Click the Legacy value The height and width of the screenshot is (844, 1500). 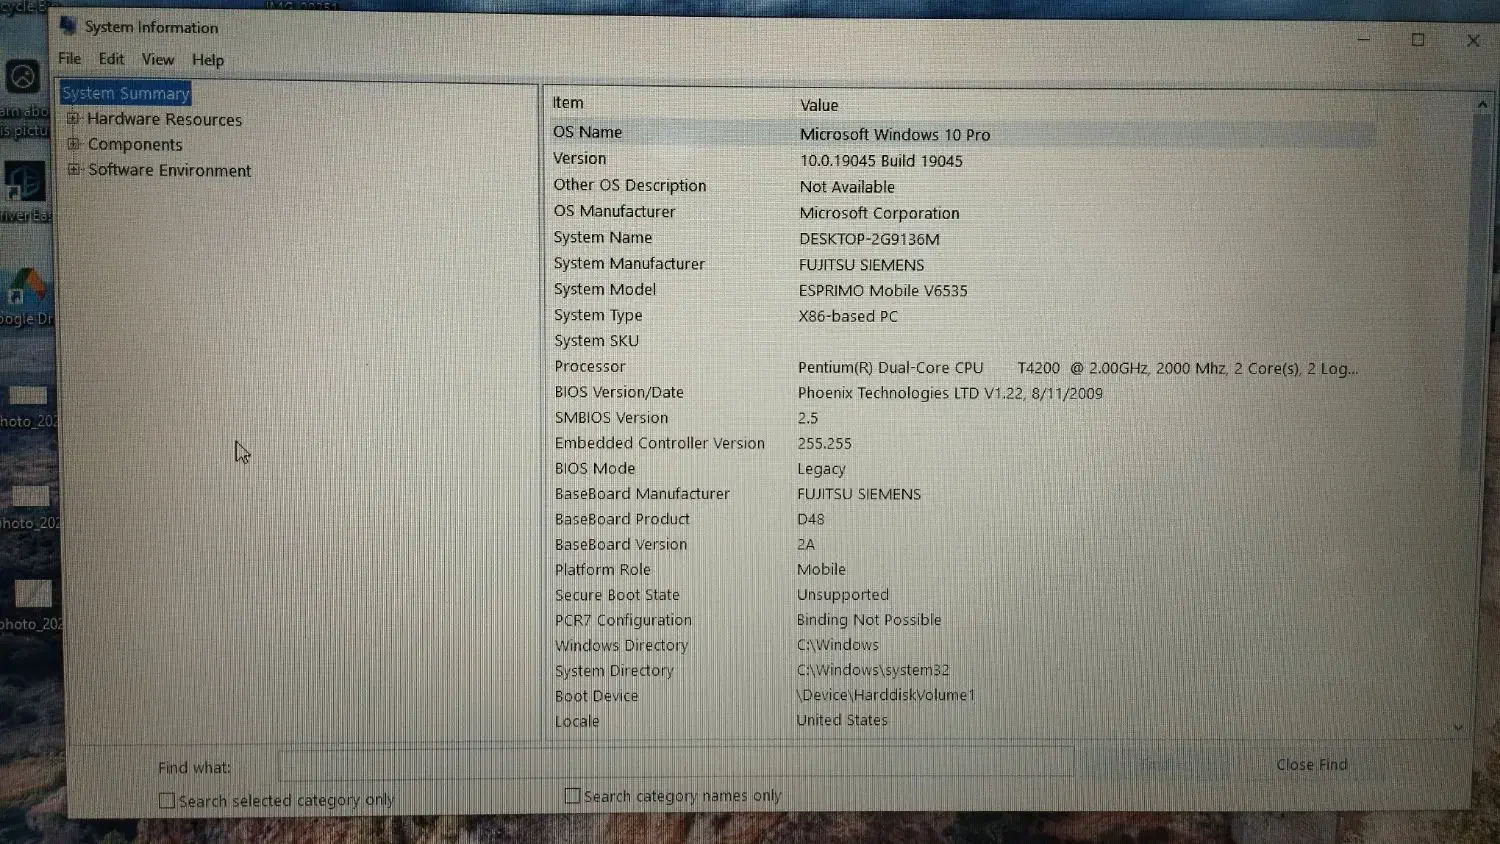pos(821,469)
